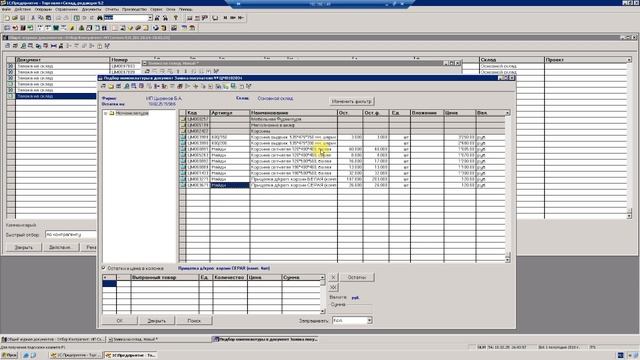Open the Действия menu
The image size is (640, 360).
point(22,9)
